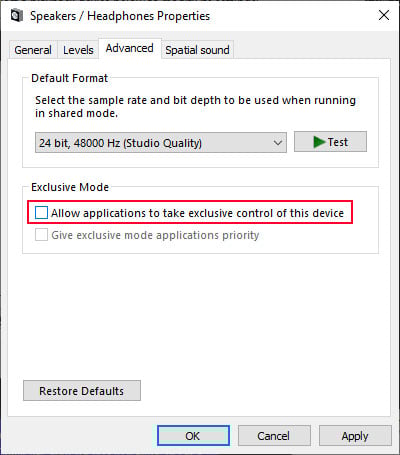Click the speaker icon in title bar
Viewport: 400px width, 455px height.
(x=17, y=16)
